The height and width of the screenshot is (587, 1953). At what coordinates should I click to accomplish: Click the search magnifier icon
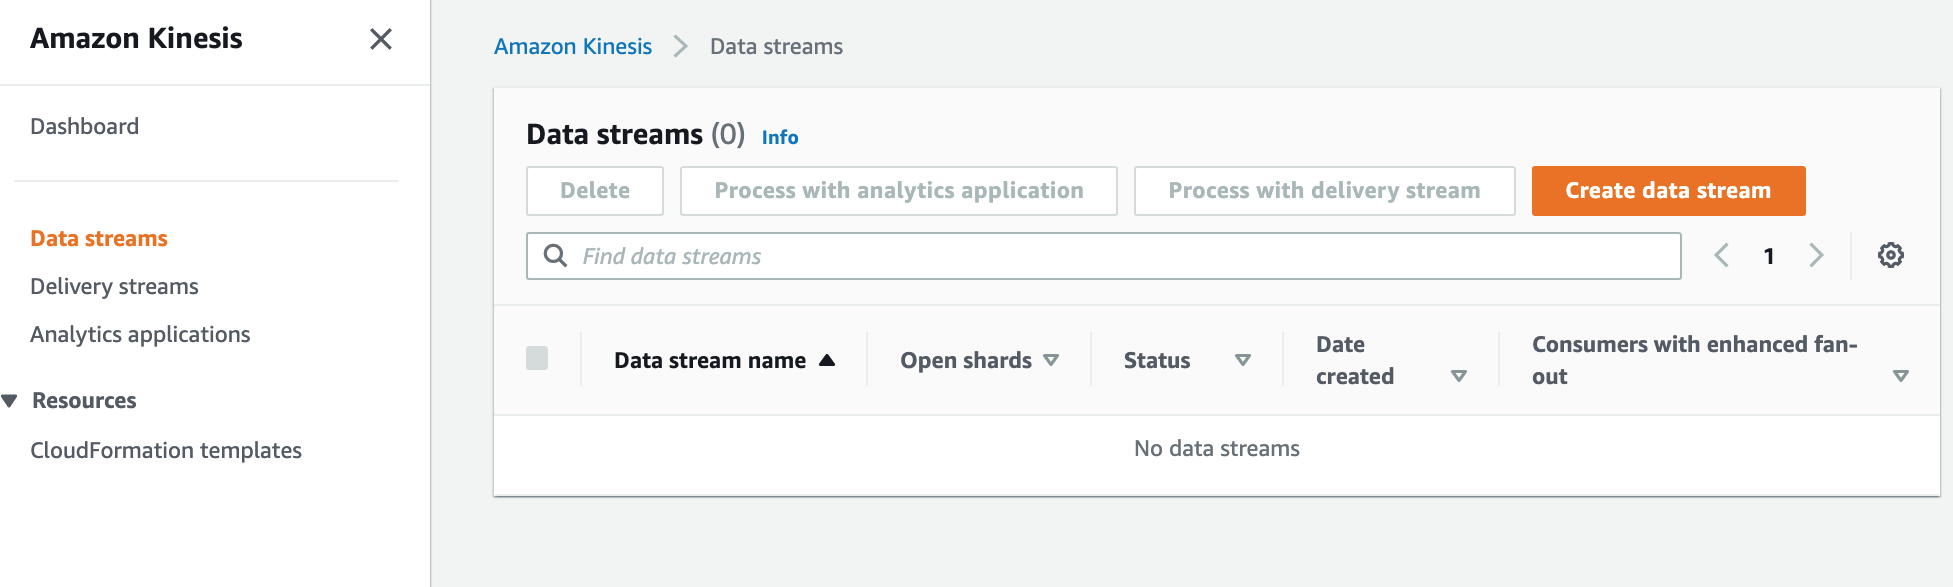[x=555, y=256]
